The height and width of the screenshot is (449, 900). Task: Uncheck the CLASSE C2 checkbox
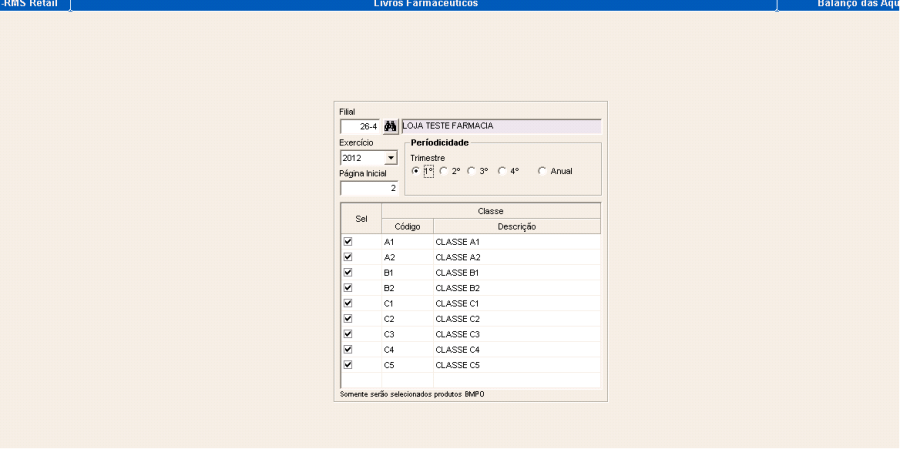click(348, 319)
